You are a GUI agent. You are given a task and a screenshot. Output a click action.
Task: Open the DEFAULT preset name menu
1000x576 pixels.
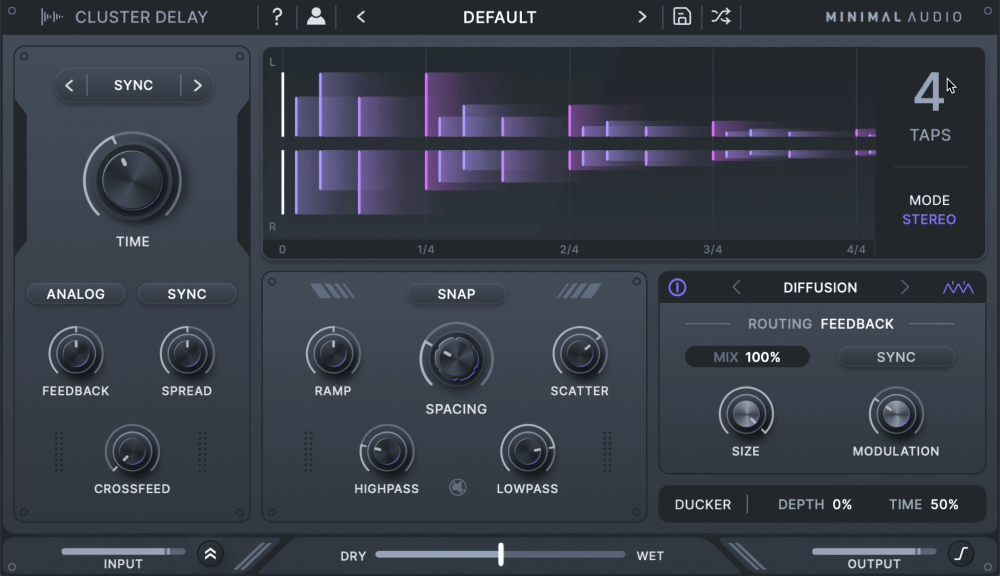pos(499,17)
